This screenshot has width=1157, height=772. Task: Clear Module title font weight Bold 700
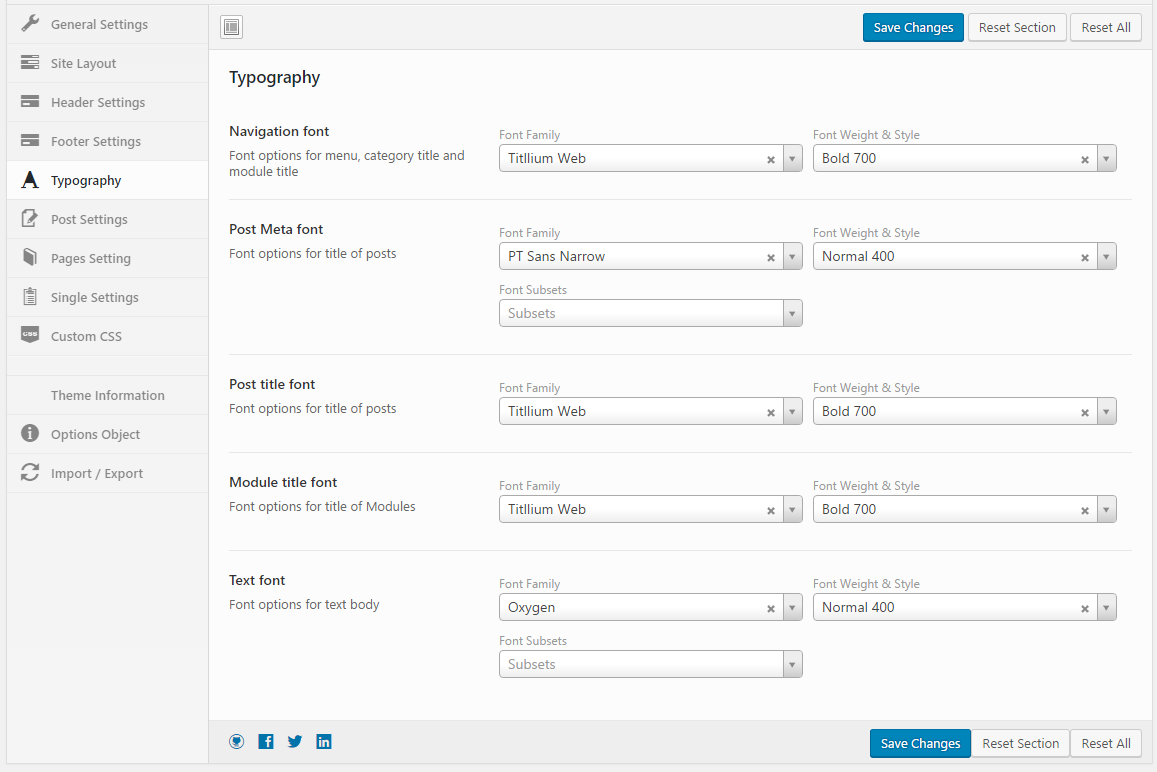coord(1084,510)
